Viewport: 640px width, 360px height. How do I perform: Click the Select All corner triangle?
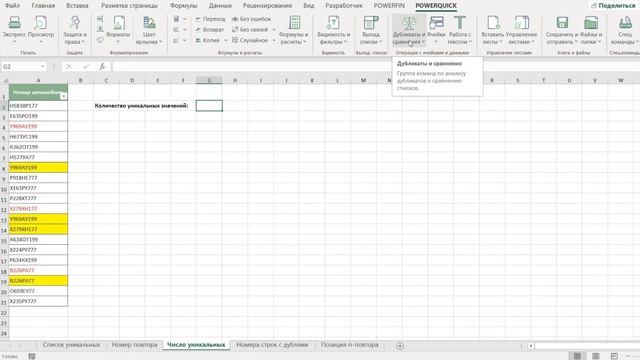point(5,80)
